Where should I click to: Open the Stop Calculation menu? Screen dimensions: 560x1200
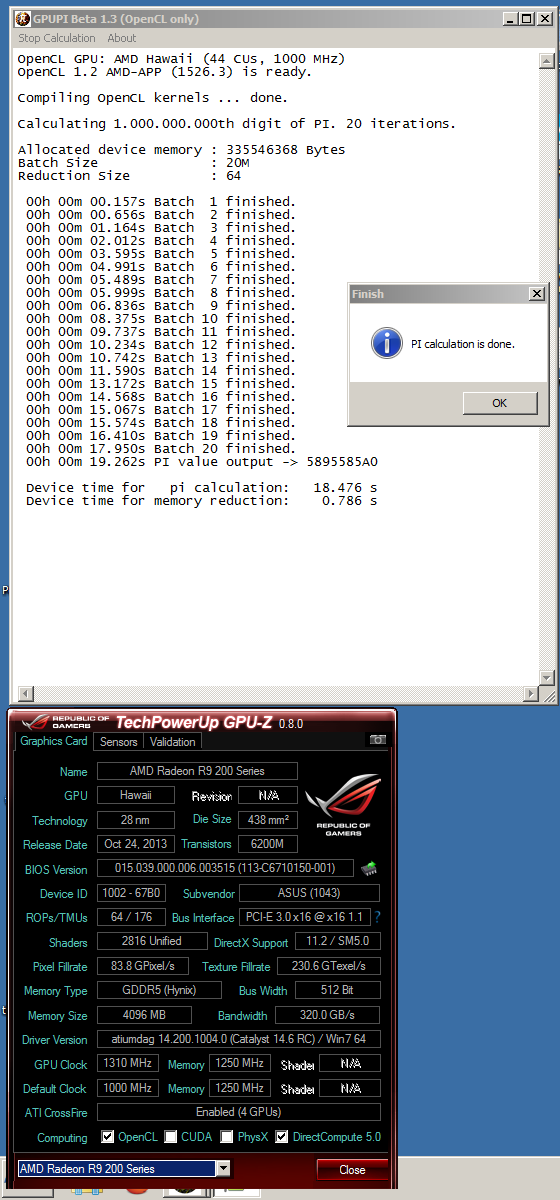[x=57, y=38]
